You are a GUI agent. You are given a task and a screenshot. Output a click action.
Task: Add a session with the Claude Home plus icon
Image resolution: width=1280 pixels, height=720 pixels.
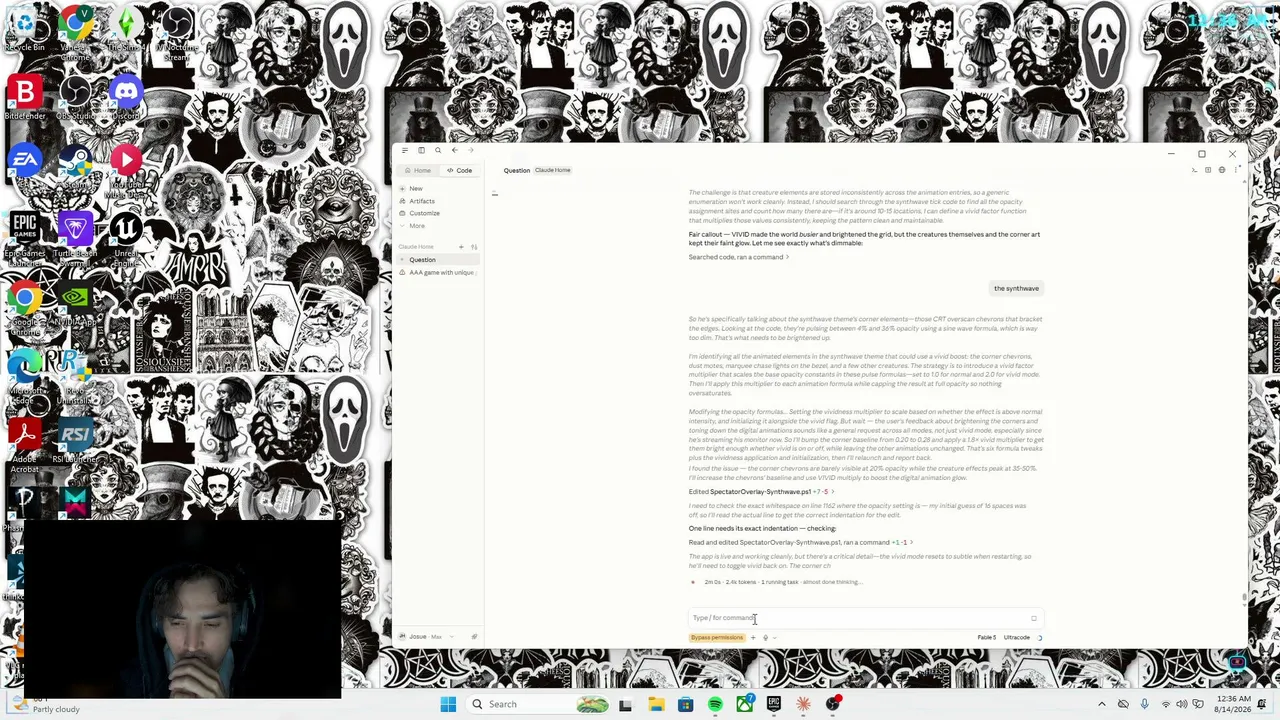(461, 247)
